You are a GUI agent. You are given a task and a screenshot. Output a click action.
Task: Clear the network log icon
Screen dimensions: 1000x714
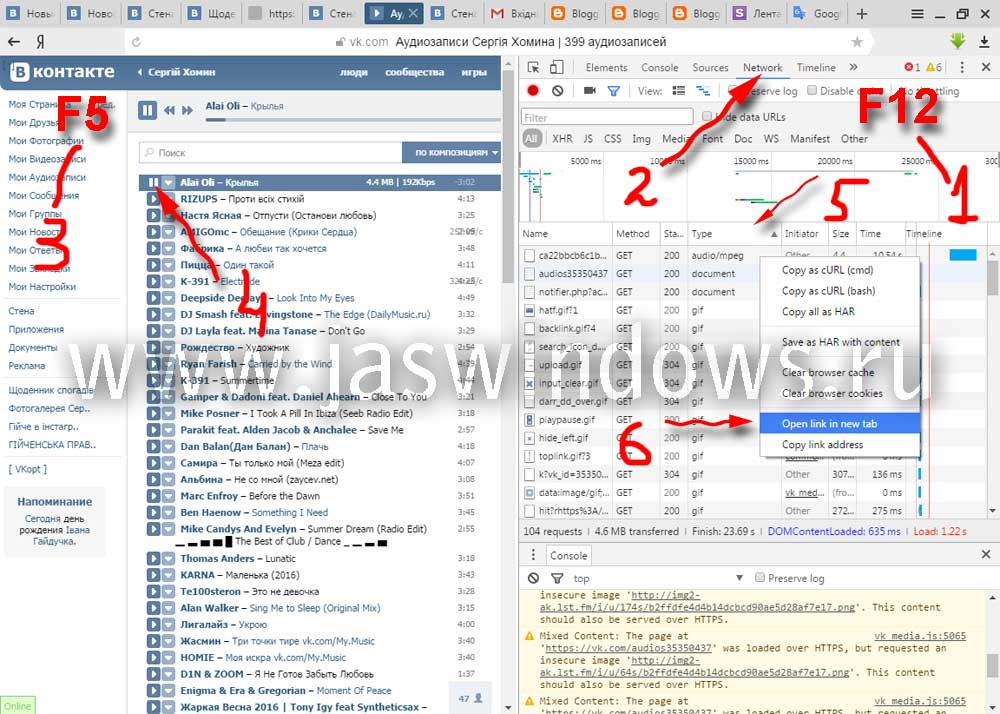coord(558,91)
